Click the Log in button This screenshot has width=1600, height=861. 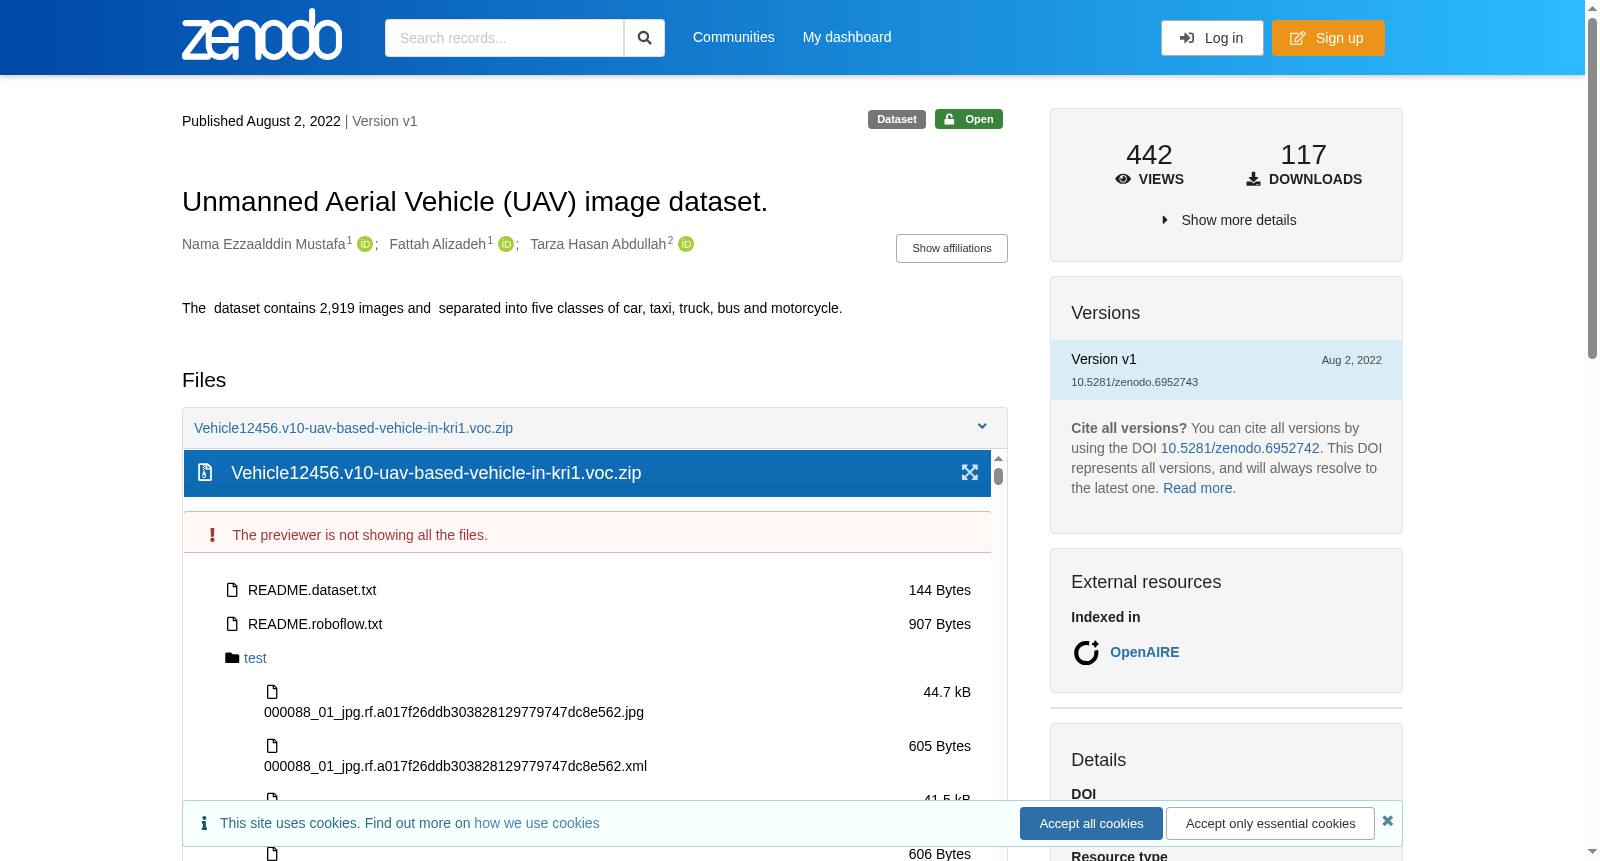1212,38
